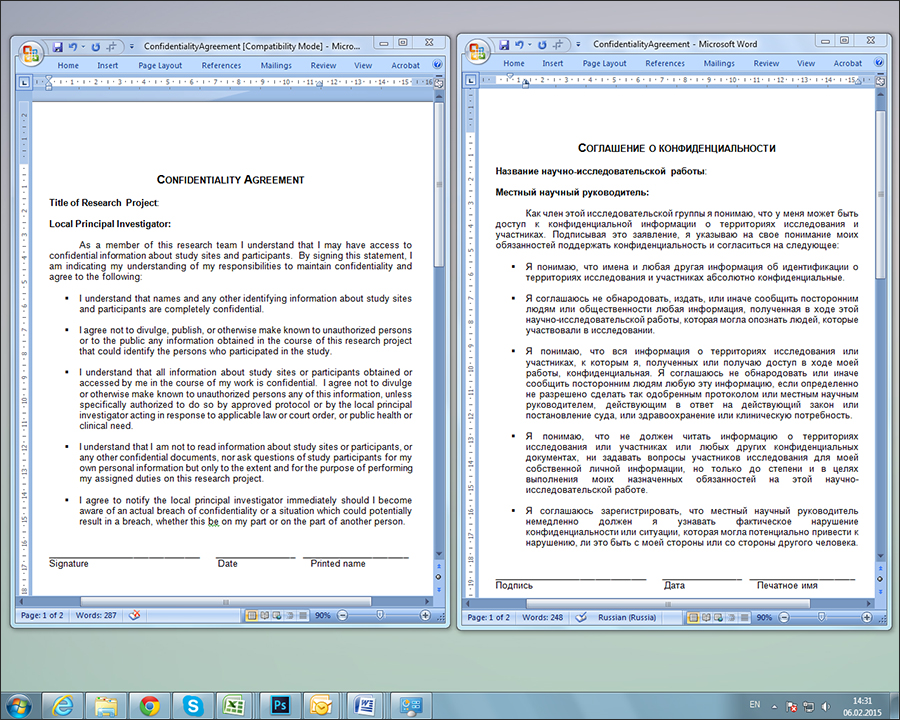
Task: Switch Russian document to Full Screen Reading
Action: (x=706, y=618)
